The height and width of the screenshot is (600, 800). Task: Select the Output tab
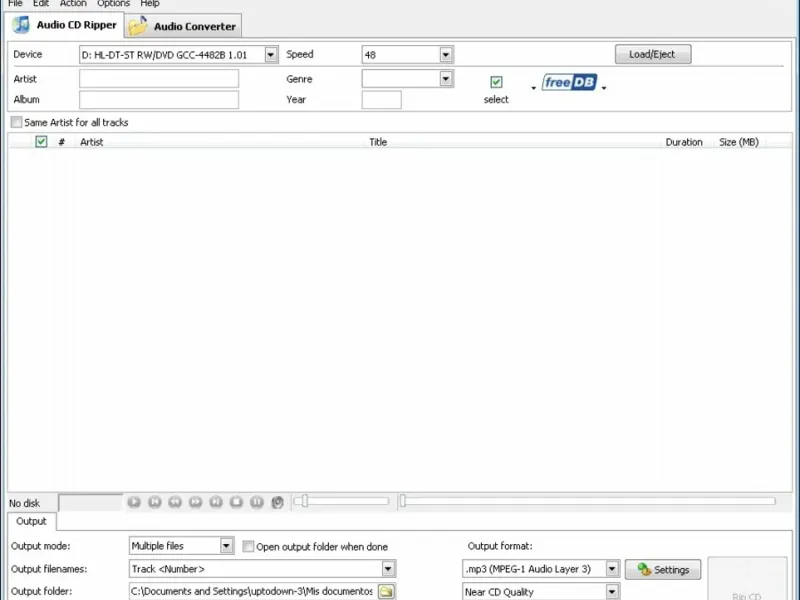(31, 521)
